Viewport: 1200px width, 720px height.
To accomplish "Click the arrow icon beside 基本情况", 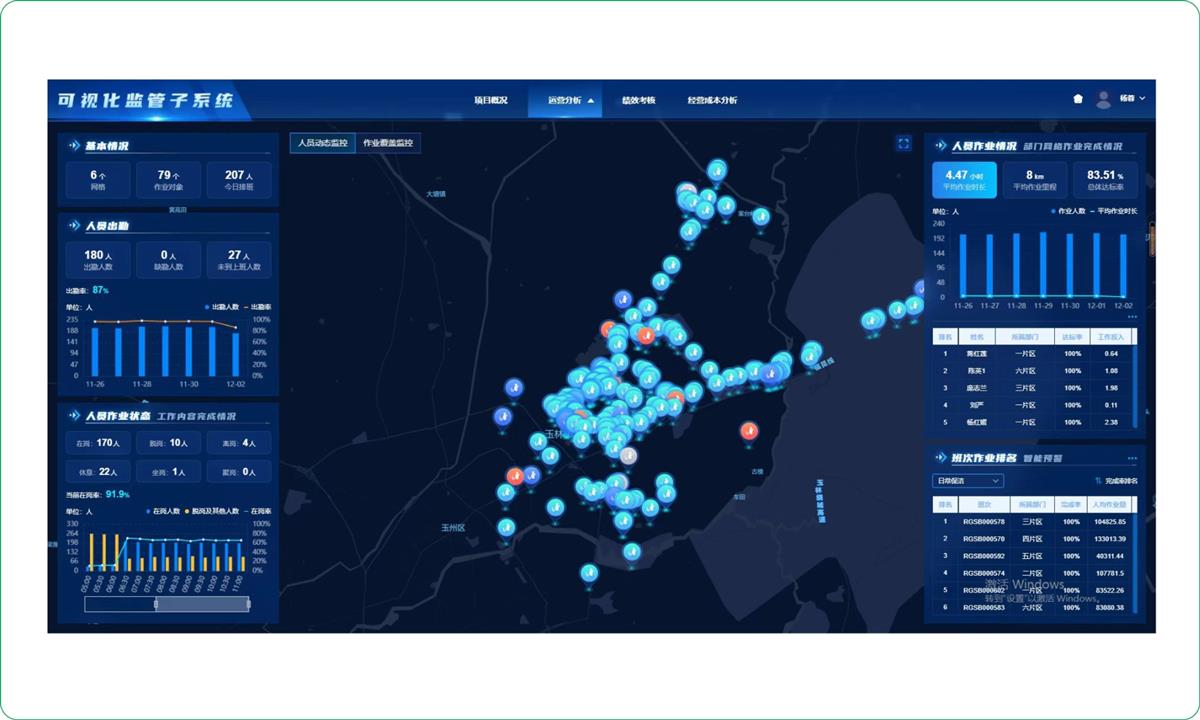I will tap(74, 146).
